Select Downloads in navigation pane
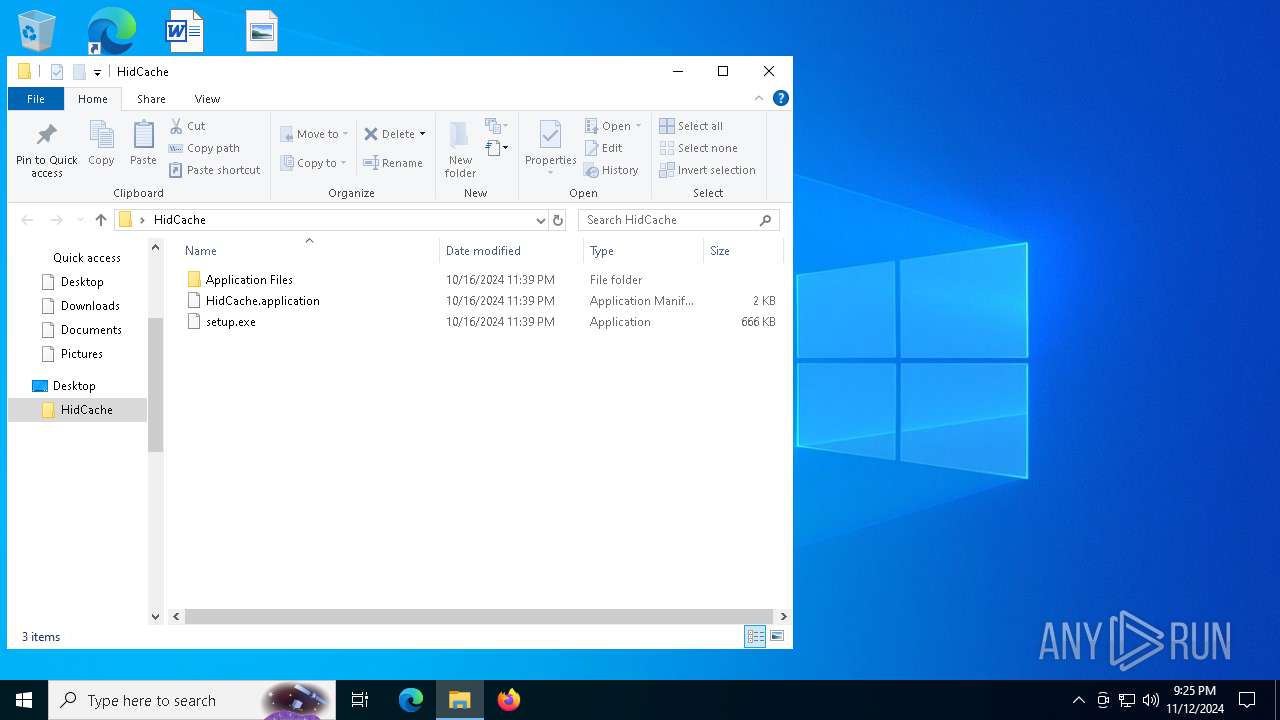Image resolution: width=1280 pixels, height=720 pixels. (90, 306)
